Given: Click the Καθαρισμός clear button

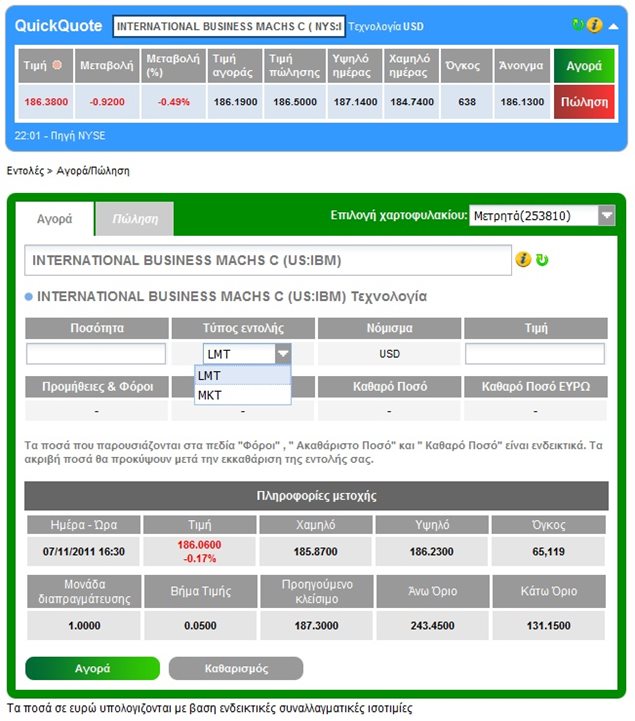Looking at the screenshot, I should [x=236, y=668].
